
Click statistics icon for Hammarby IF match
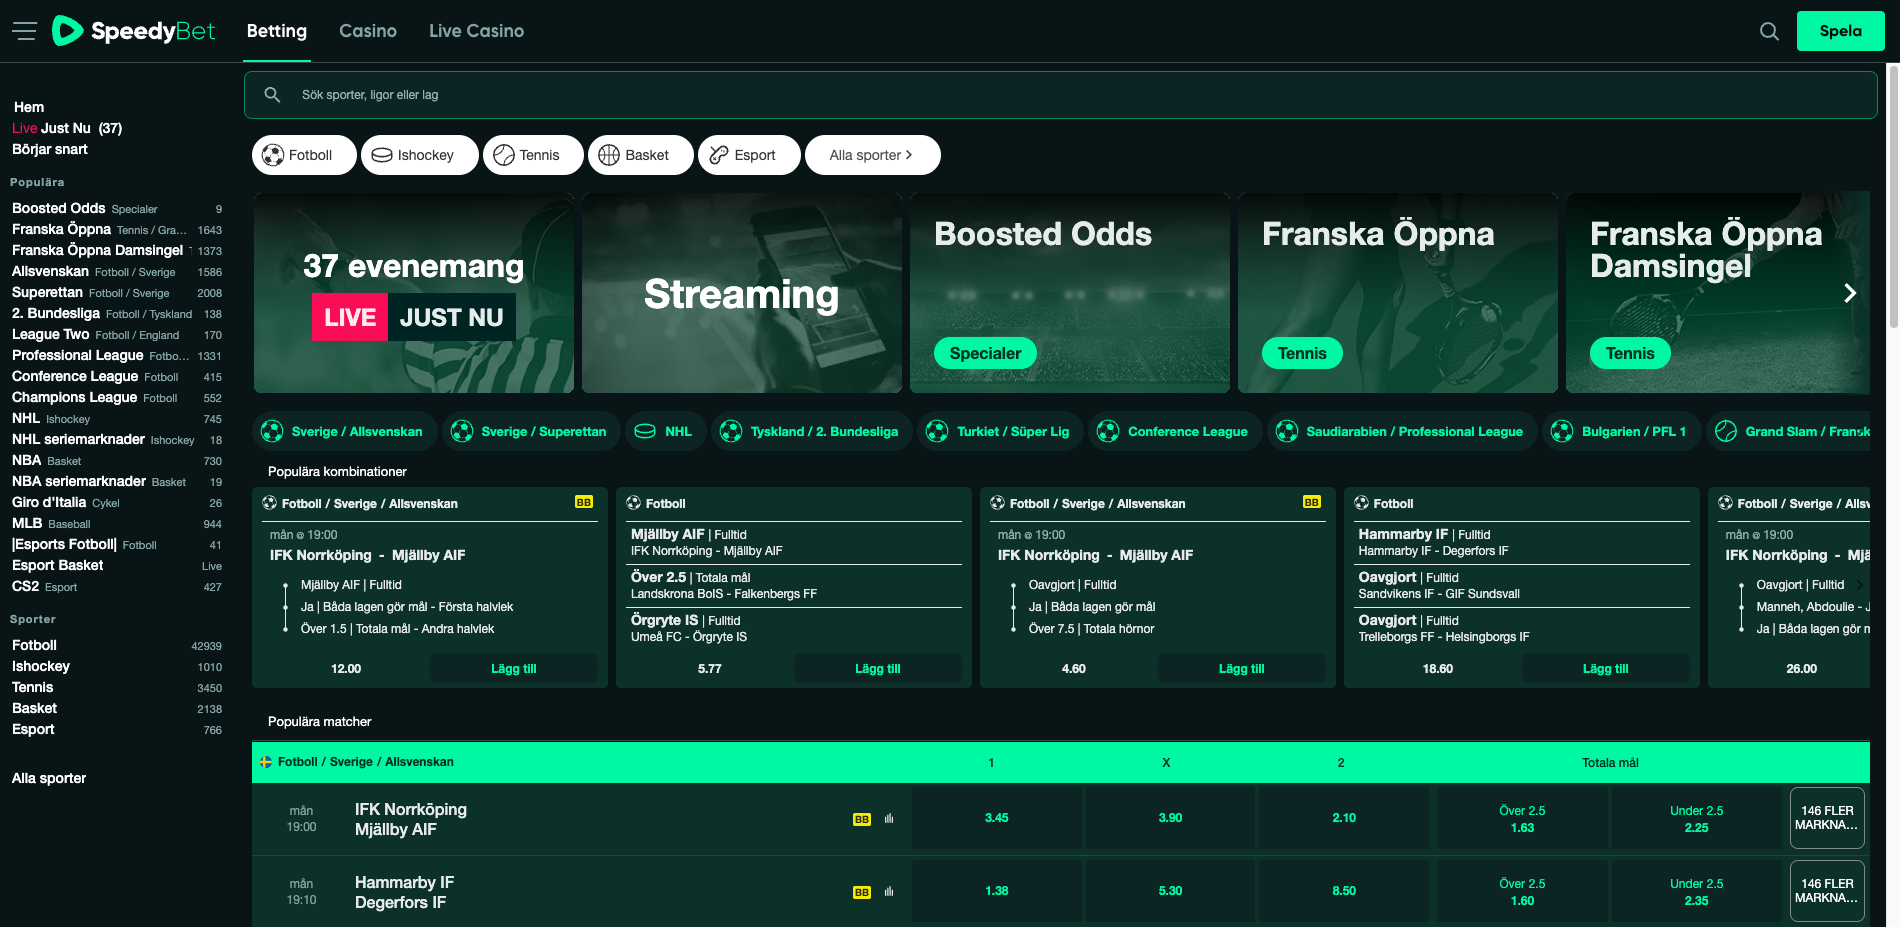[x=889, y=891]
